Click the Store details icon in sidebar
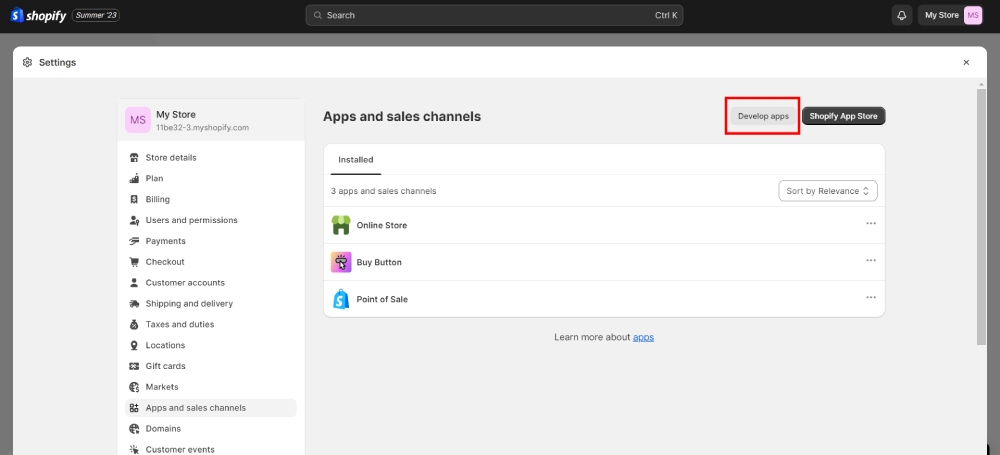Image resolution: width=1000 pixels, height=455 pixels. click(135, 158)
